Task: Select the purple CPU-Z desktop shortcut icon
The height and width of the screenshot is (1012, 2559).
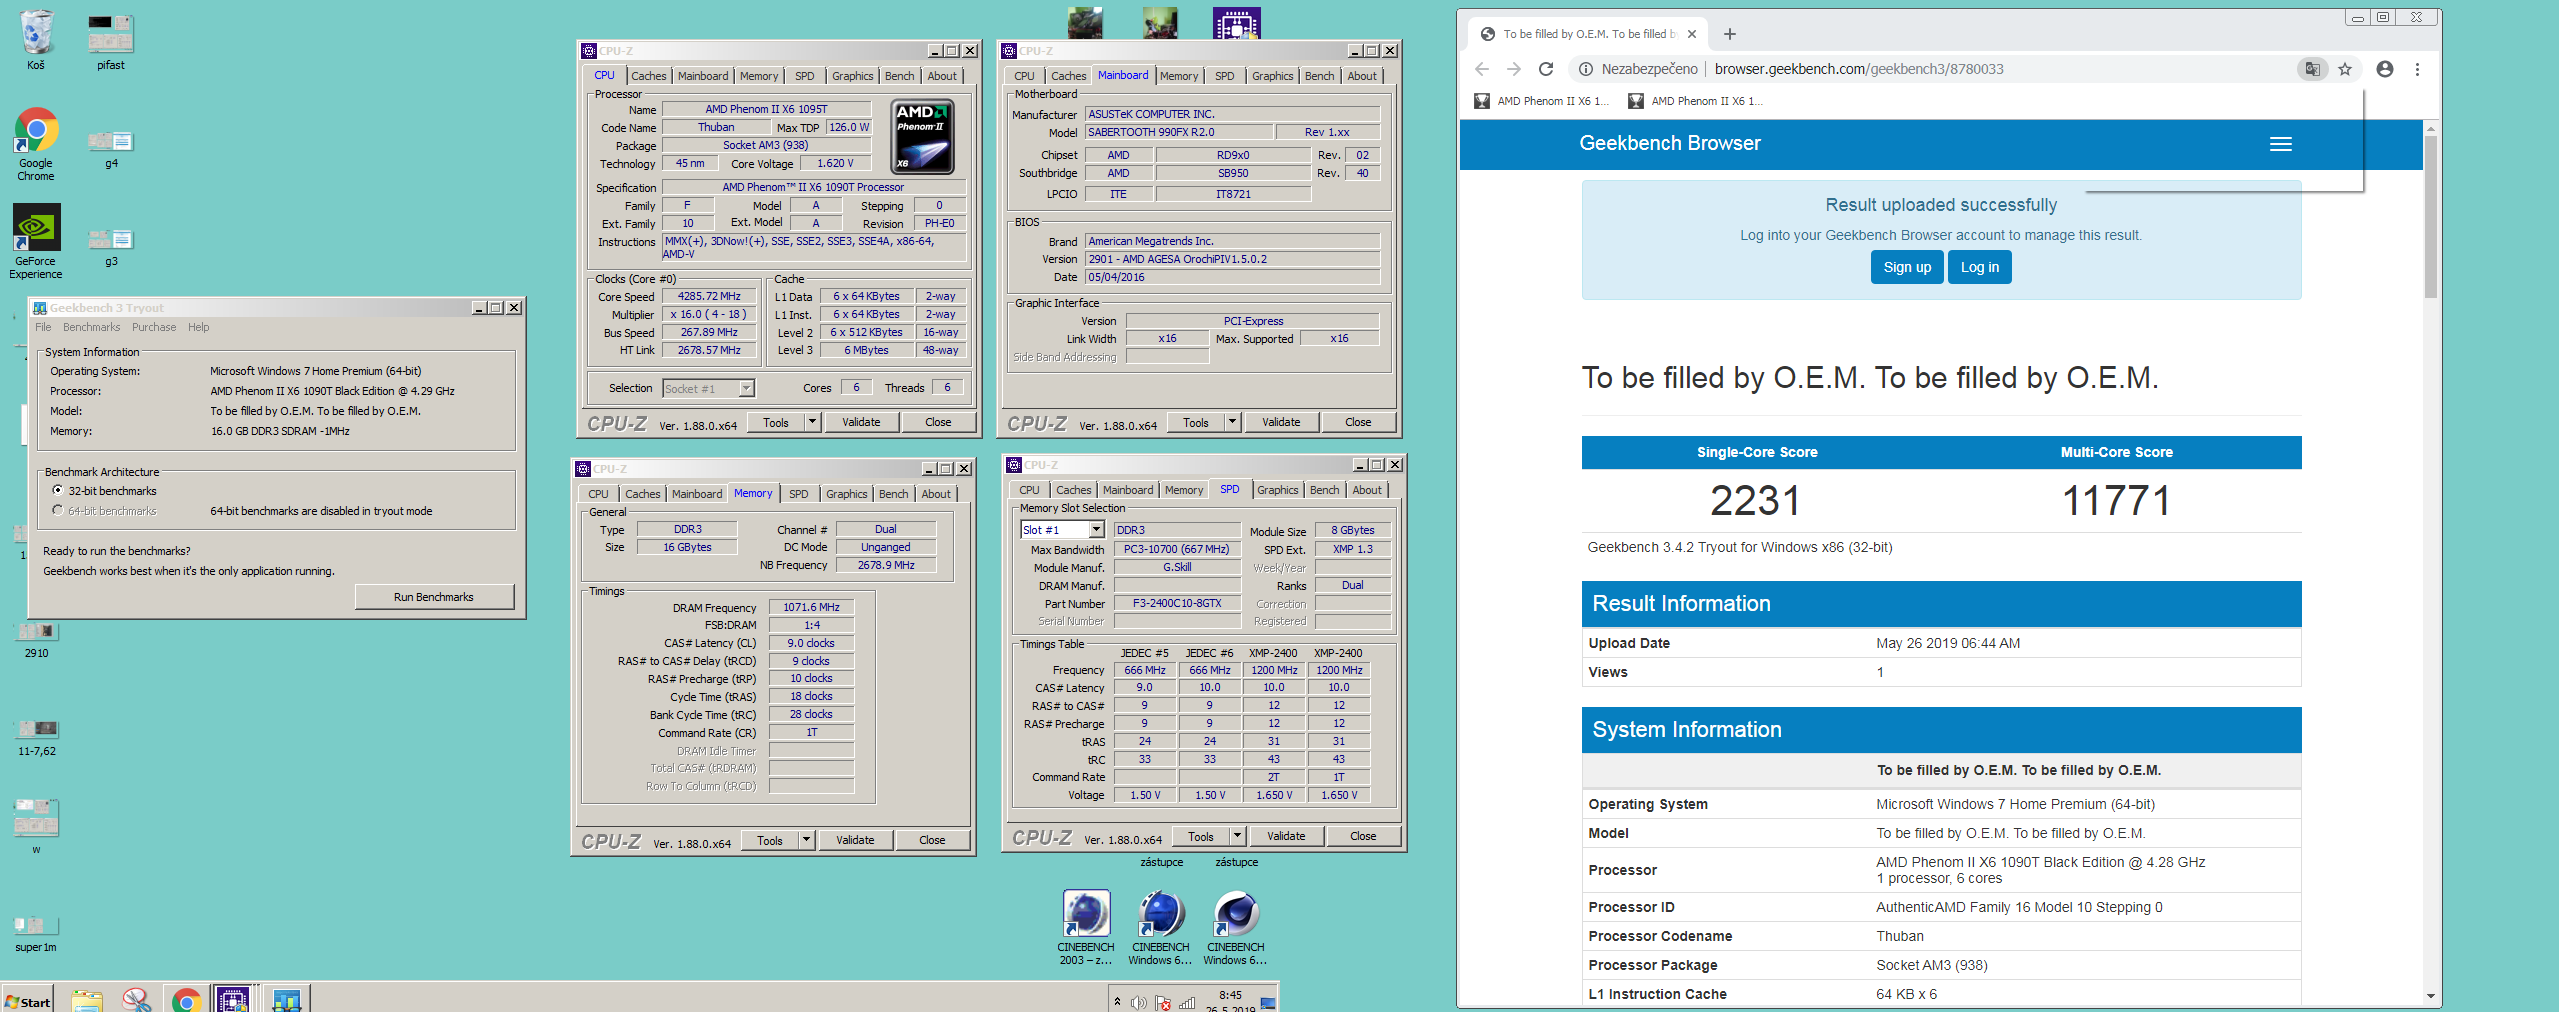Action: click(x=1237, y=22)
